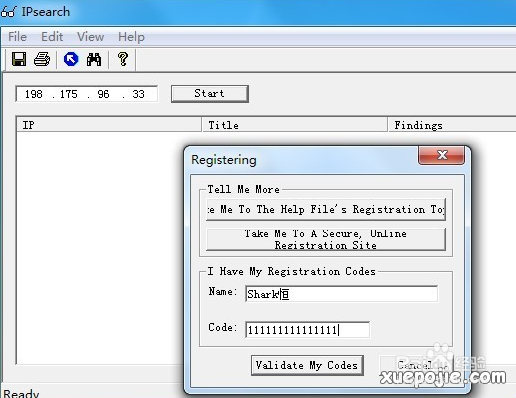Focus the Code input field
This screenshot has width=516, height=398.
[307, 330]
